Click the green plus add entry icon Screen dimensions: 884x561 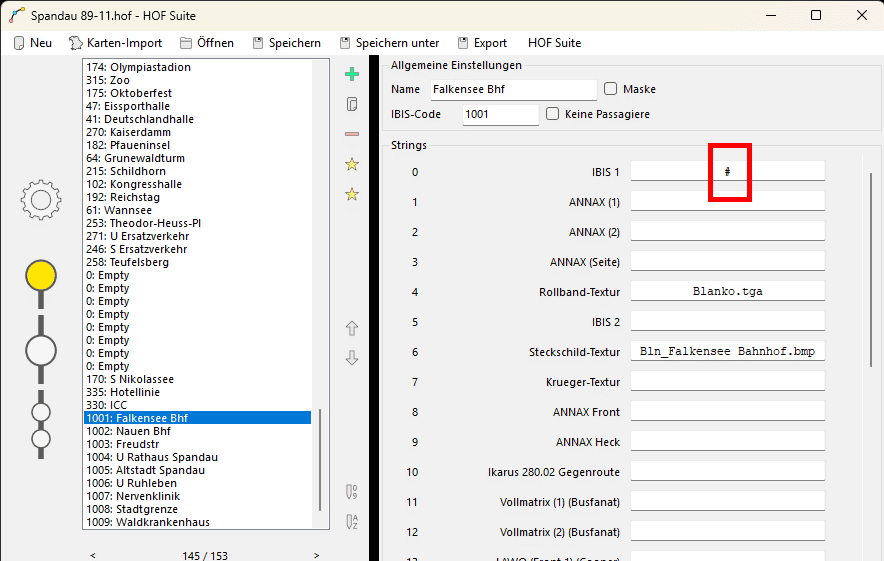tap(351, 74)
